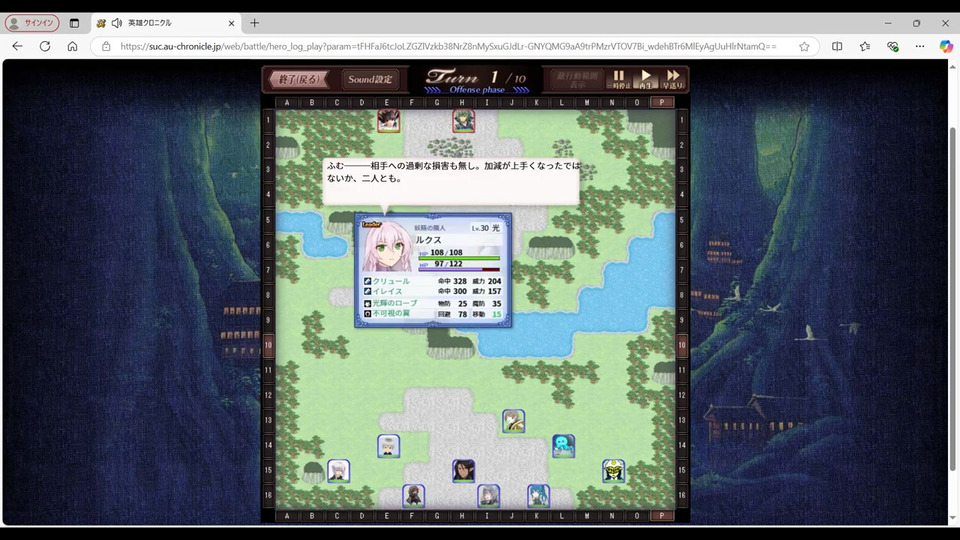Select the gray-haired chibi unit on row 14
This screenshot has width=960, height=540.
pyautogui.click(x=388, y=446)
